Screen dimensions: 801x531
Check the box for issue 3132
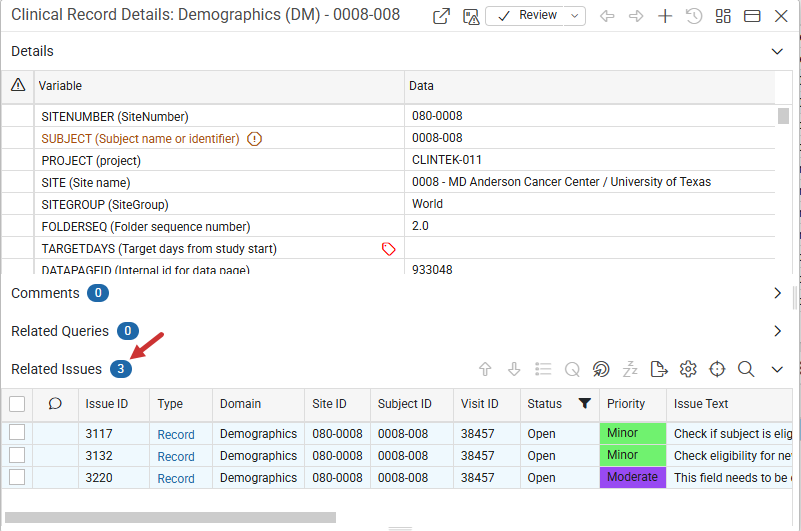(17, 455)
